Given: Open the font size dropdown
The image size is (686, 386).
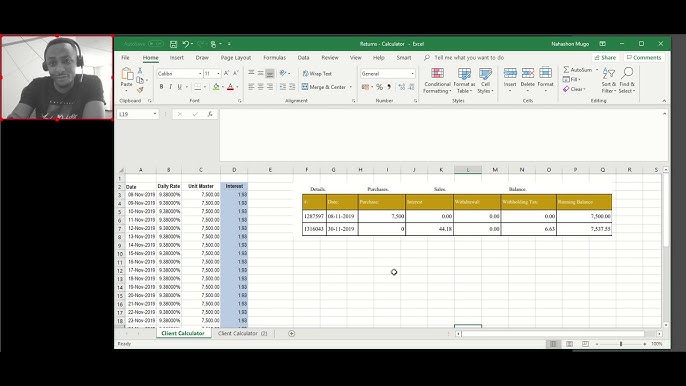Looking at the screenshot, I should [218, 74].
